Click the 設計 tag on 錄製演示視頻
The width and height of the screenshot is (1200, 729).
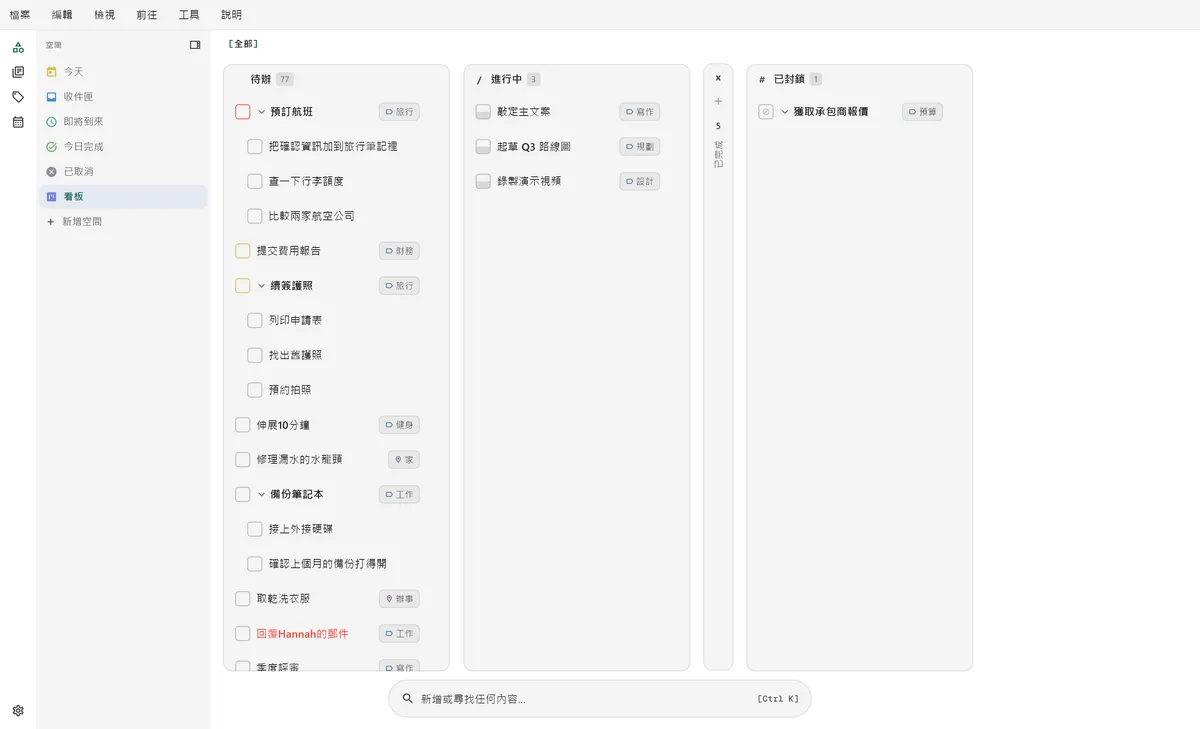coord(640,182)
